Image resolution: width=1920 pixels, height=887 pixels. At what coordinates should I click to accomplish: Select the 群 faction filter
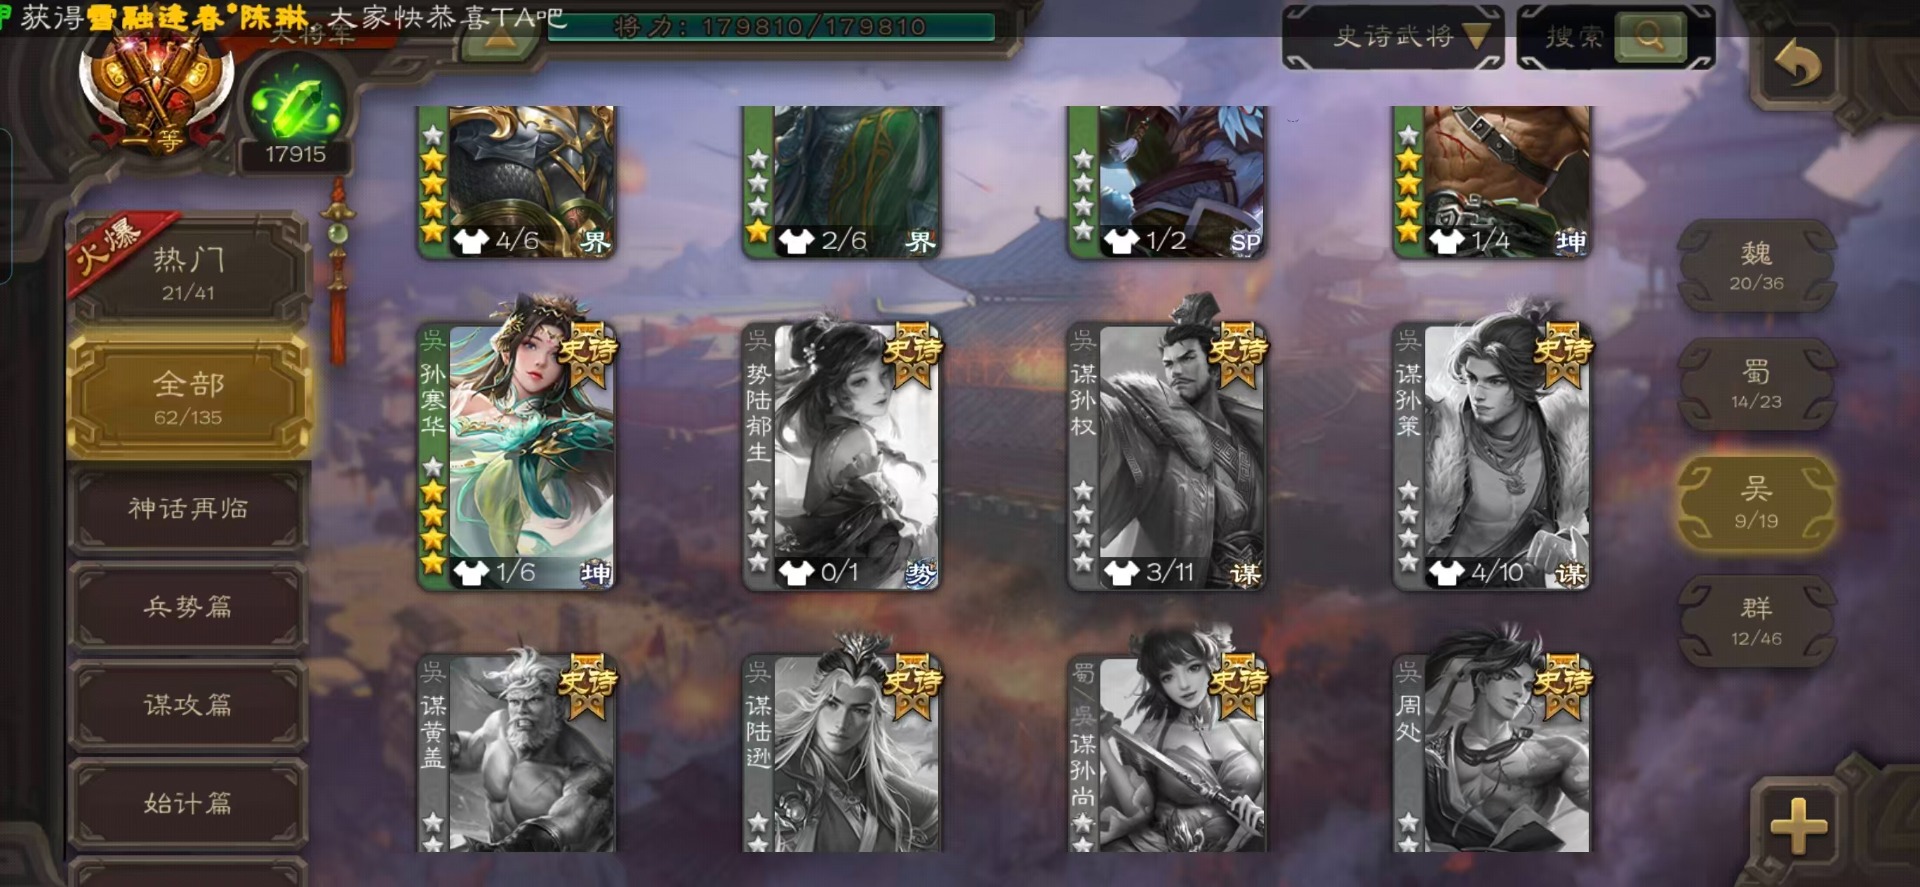[x=1757, y=621]
